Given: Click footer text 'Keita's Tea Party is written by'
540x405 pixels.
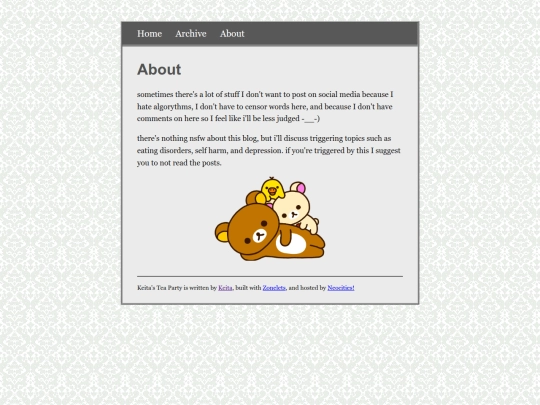Looking at the screenshot, I should point(177,288).
